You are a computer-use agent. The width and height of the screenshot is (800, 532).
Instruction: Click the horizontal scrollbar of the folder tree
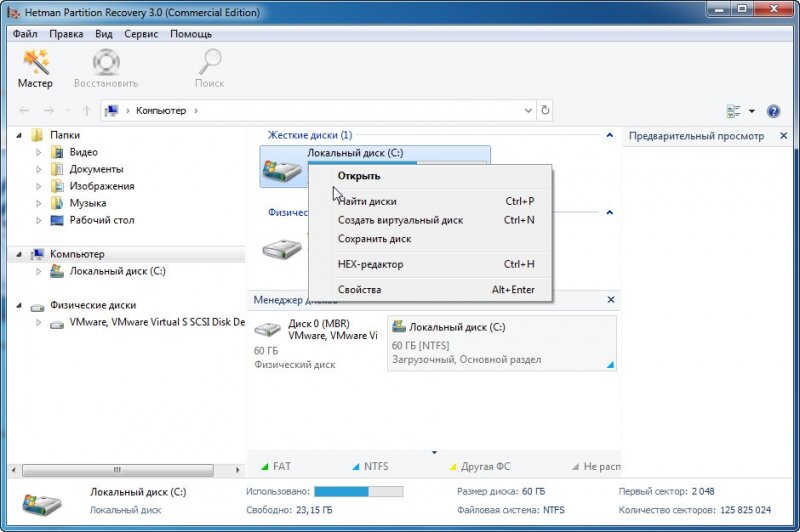118,470
